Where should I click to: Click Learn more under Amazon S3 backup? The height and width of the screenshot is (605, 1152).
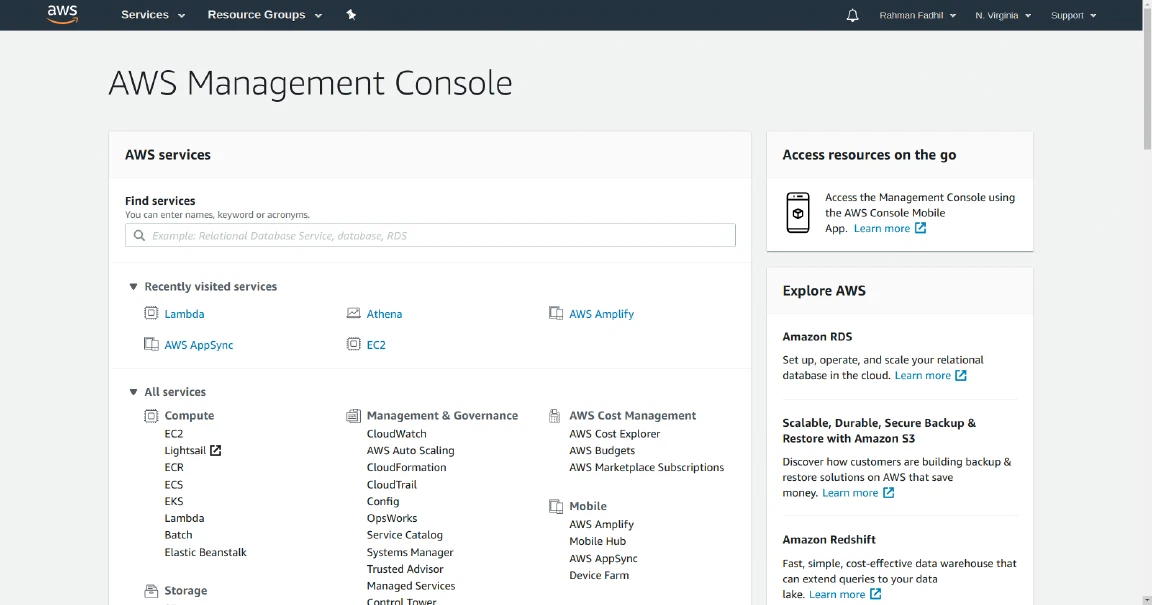coord(850,493)
